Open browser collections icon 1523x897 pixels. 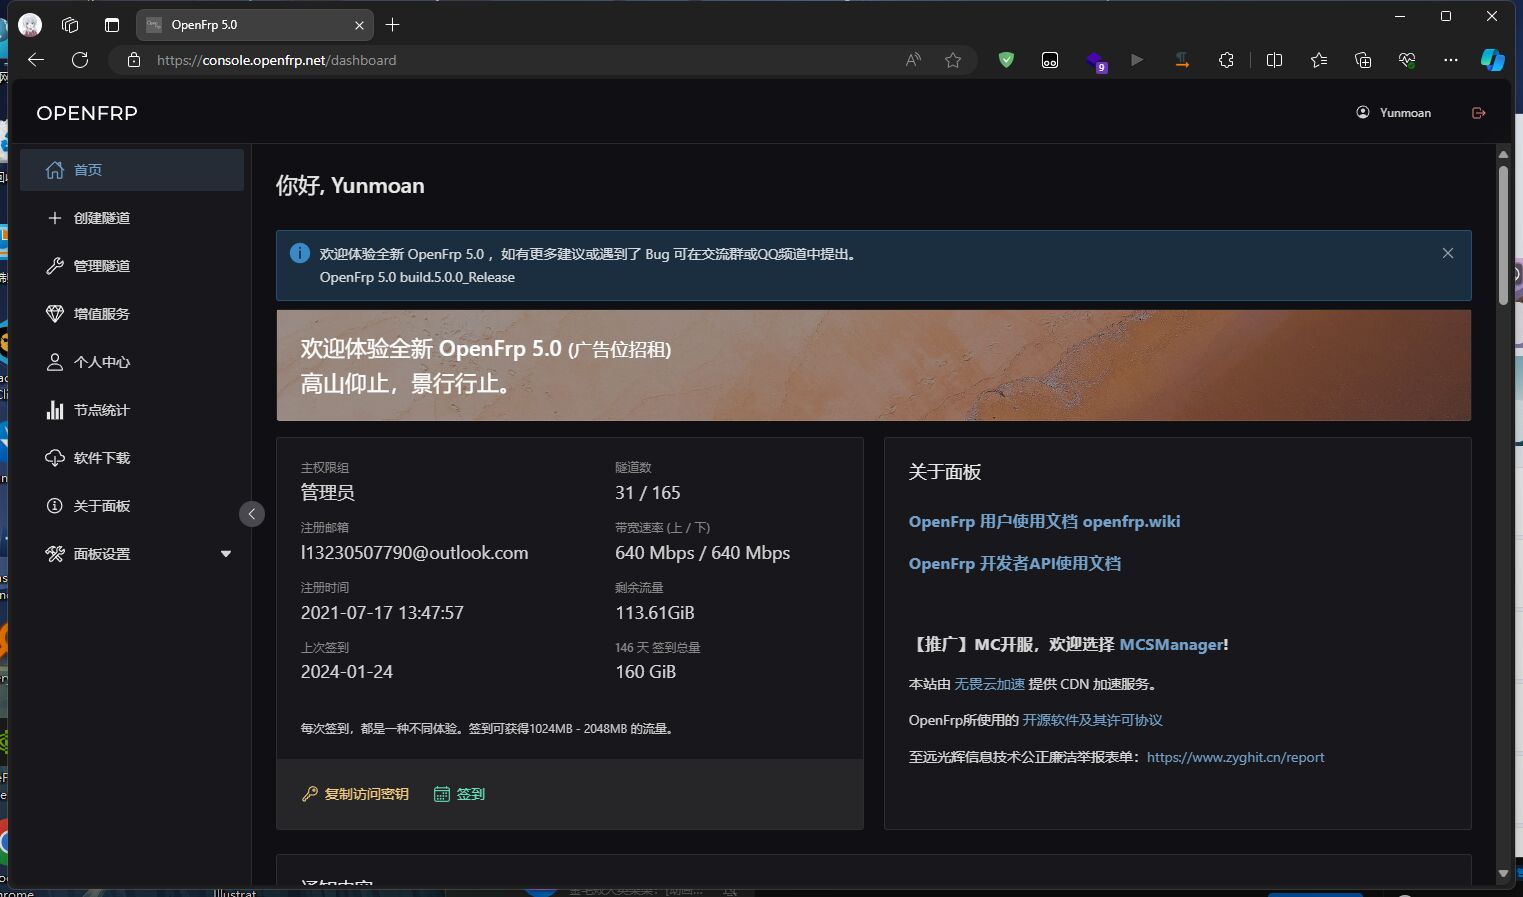pos(1363,60)
